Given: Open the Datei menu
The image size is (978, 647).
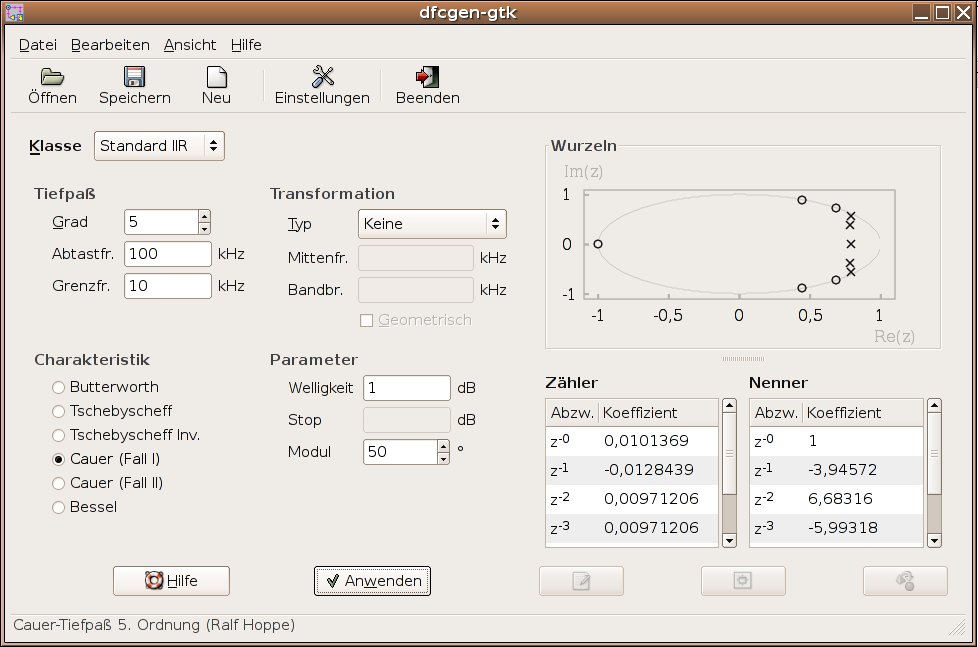Looking at the screenshot, I should coord(38,45).
